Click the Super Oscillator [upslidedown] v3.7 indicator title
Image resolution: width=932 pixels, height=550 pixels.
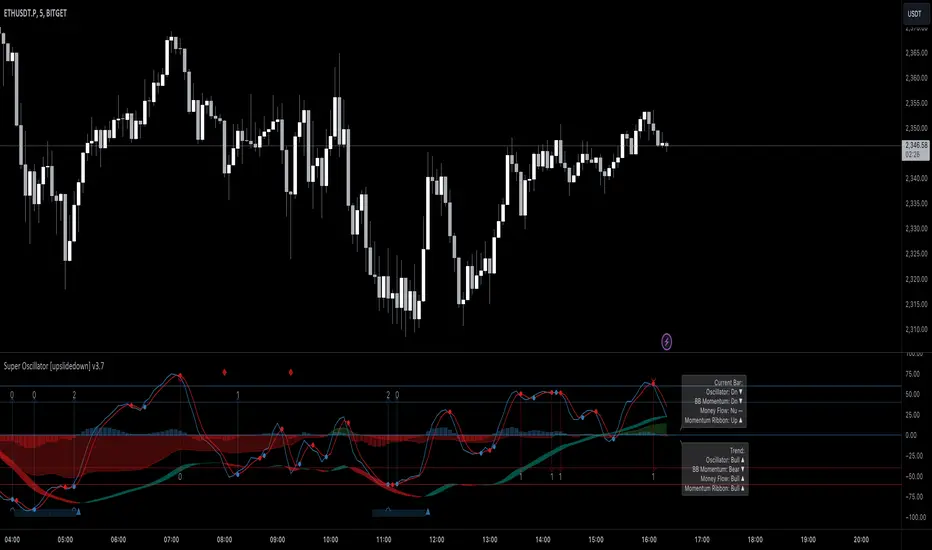point(54,366)
